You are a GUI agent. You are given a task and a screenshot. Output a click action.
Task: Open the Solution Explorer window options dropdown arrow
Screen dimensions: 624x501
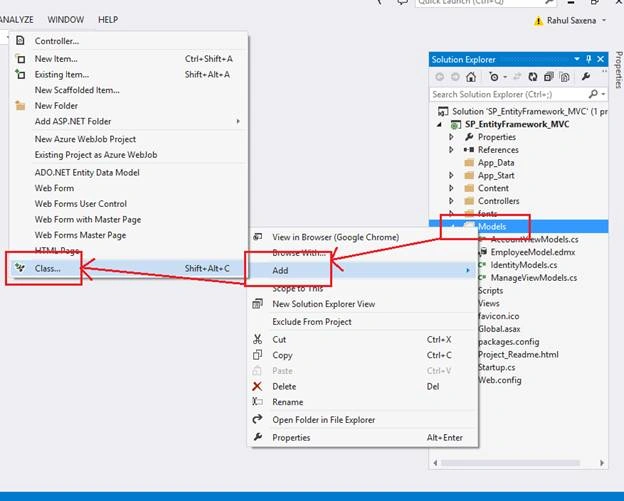pyautogui.click(x=577, y=59)
